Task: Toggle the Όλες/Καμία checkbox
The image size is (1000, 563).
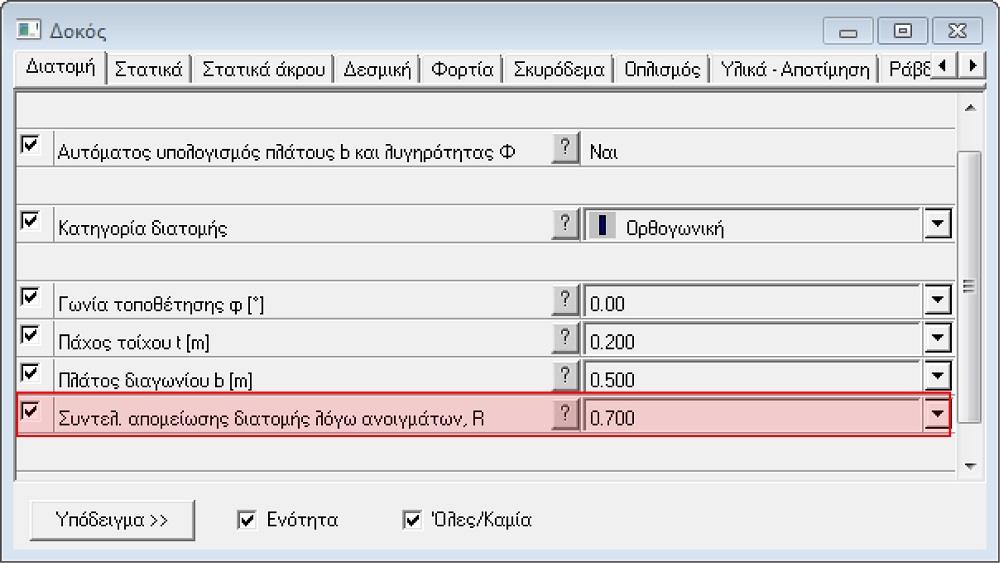Action: tap(411, 520)
